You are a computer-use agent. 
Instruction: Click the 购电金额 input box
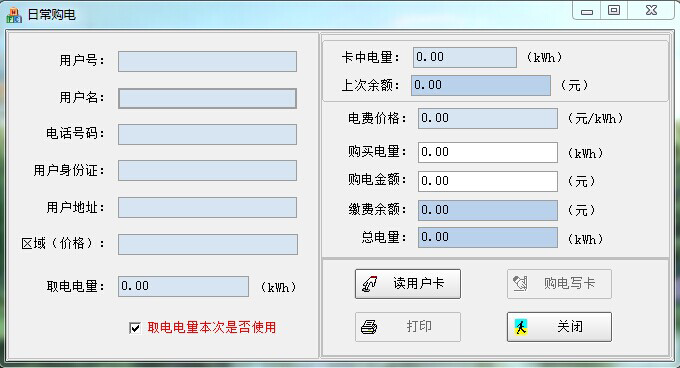coord(488,181)
